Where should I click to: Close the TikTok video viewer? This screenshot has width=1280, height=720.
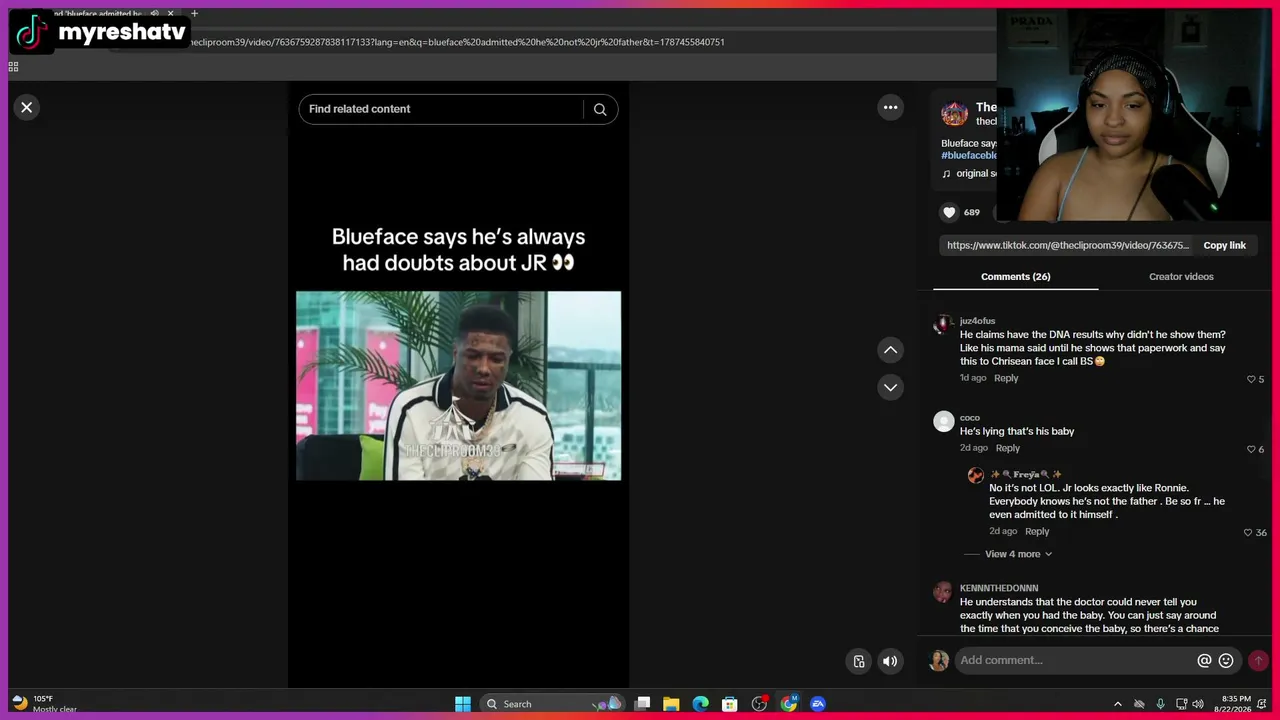click(27, 107)
